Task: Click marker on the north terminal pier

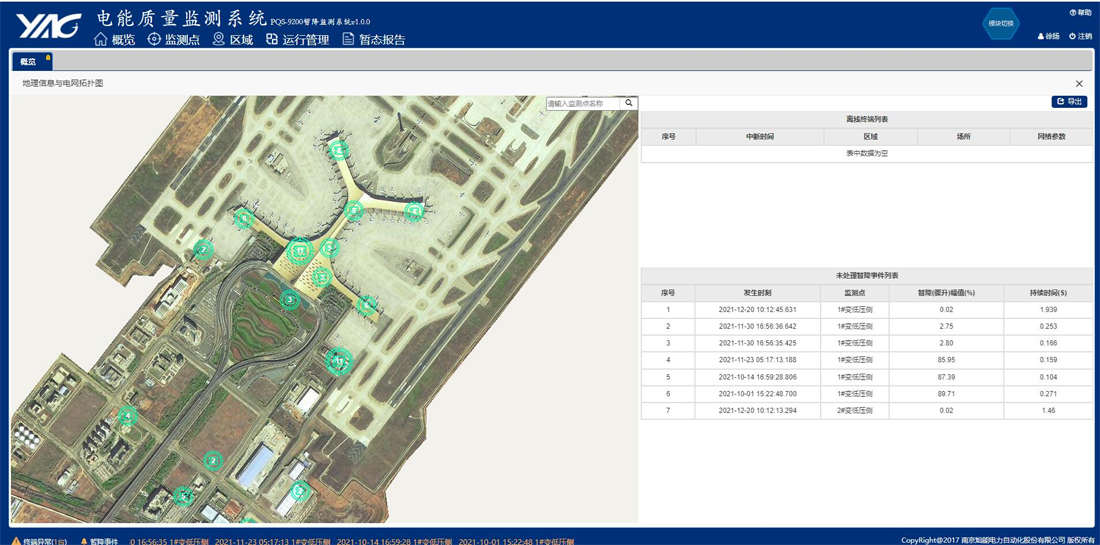Action: tap(340, 149)
